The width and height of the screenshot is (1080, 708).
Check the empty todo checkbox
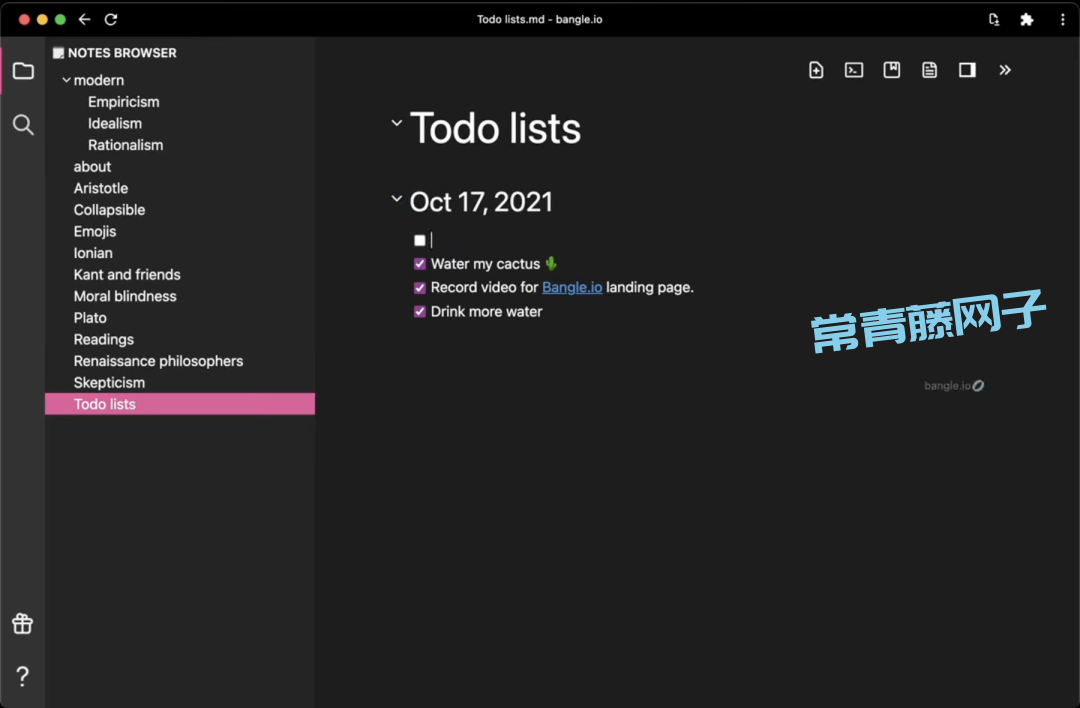coord(420,240)
